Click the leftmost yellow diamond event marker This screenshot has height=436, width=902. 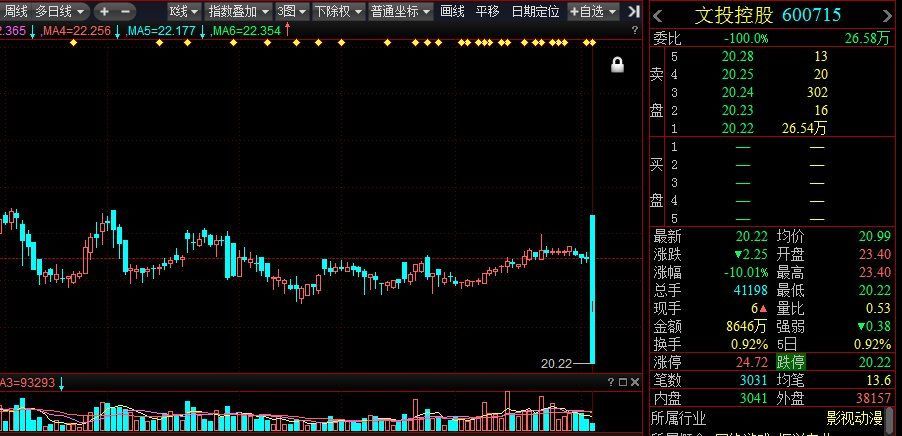click(x=73, y=43)
